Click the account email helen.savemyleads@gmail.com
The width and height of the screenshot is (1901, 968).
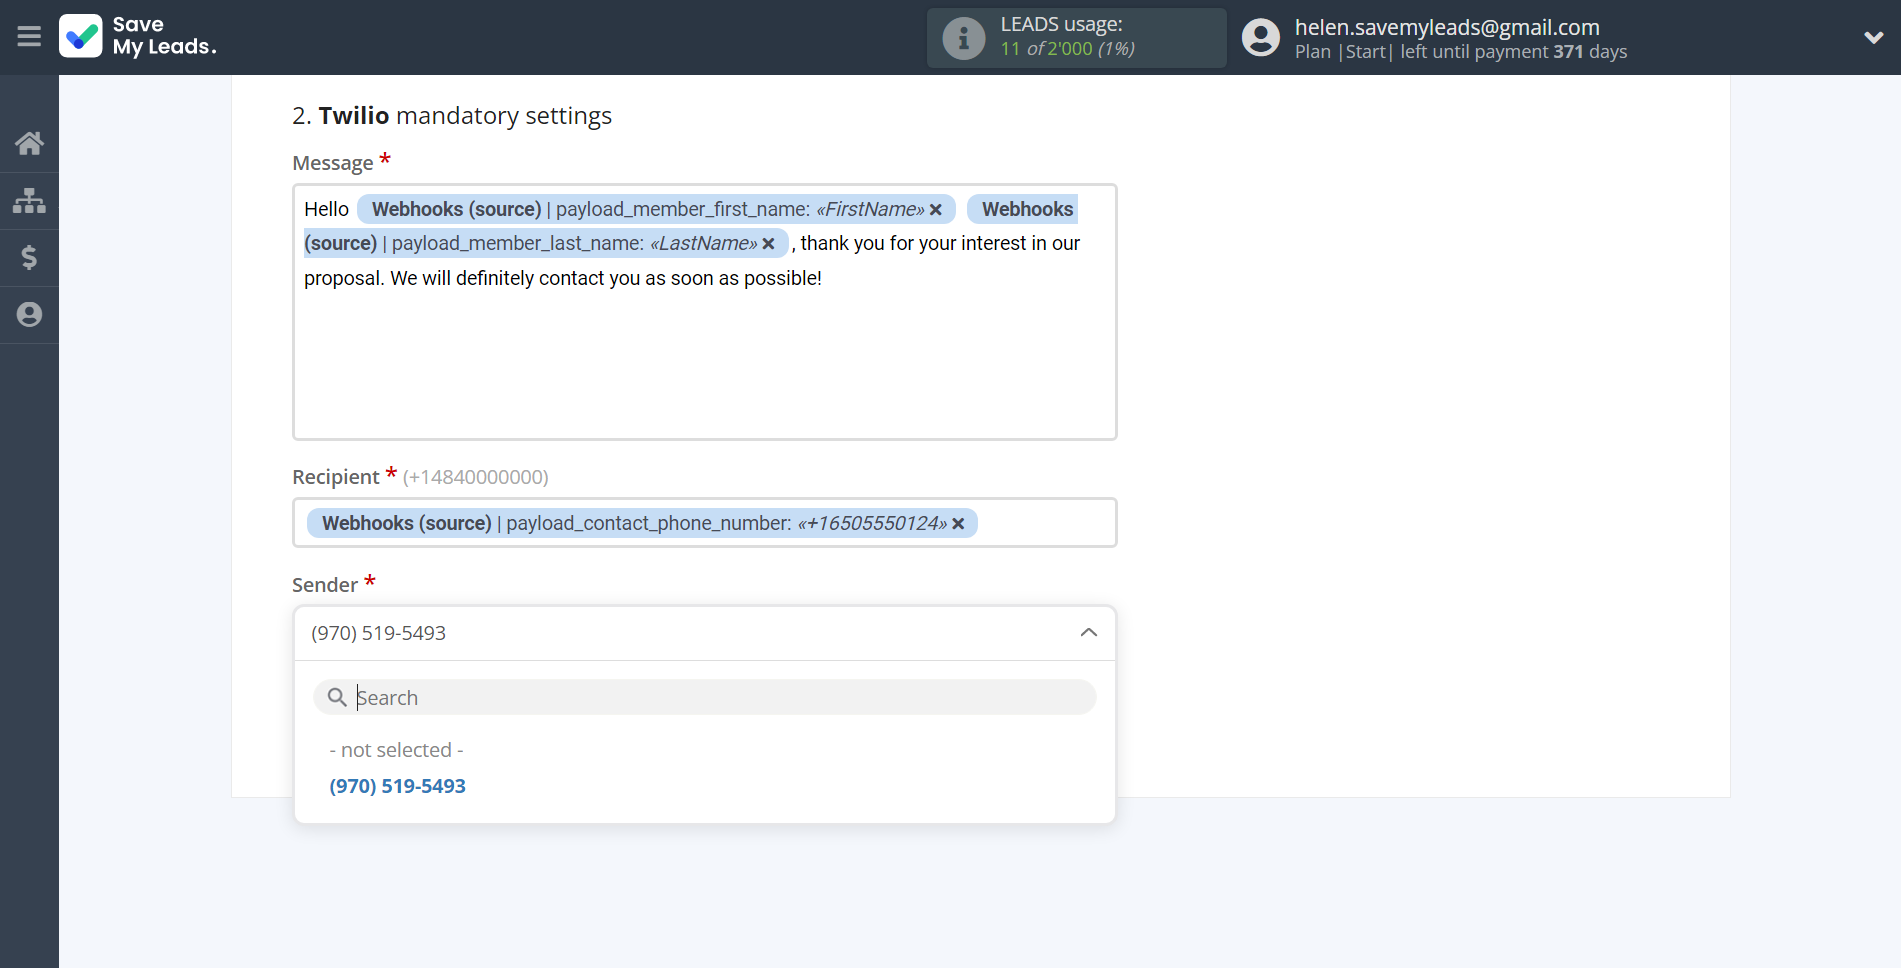(1447, 27)
